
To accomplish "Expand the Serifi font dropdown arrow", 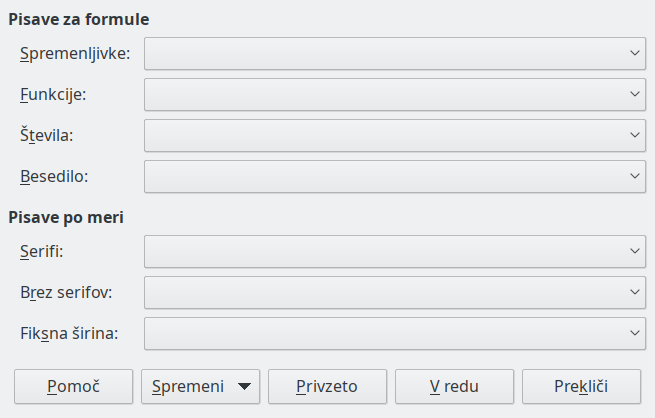I will (635, 251).
